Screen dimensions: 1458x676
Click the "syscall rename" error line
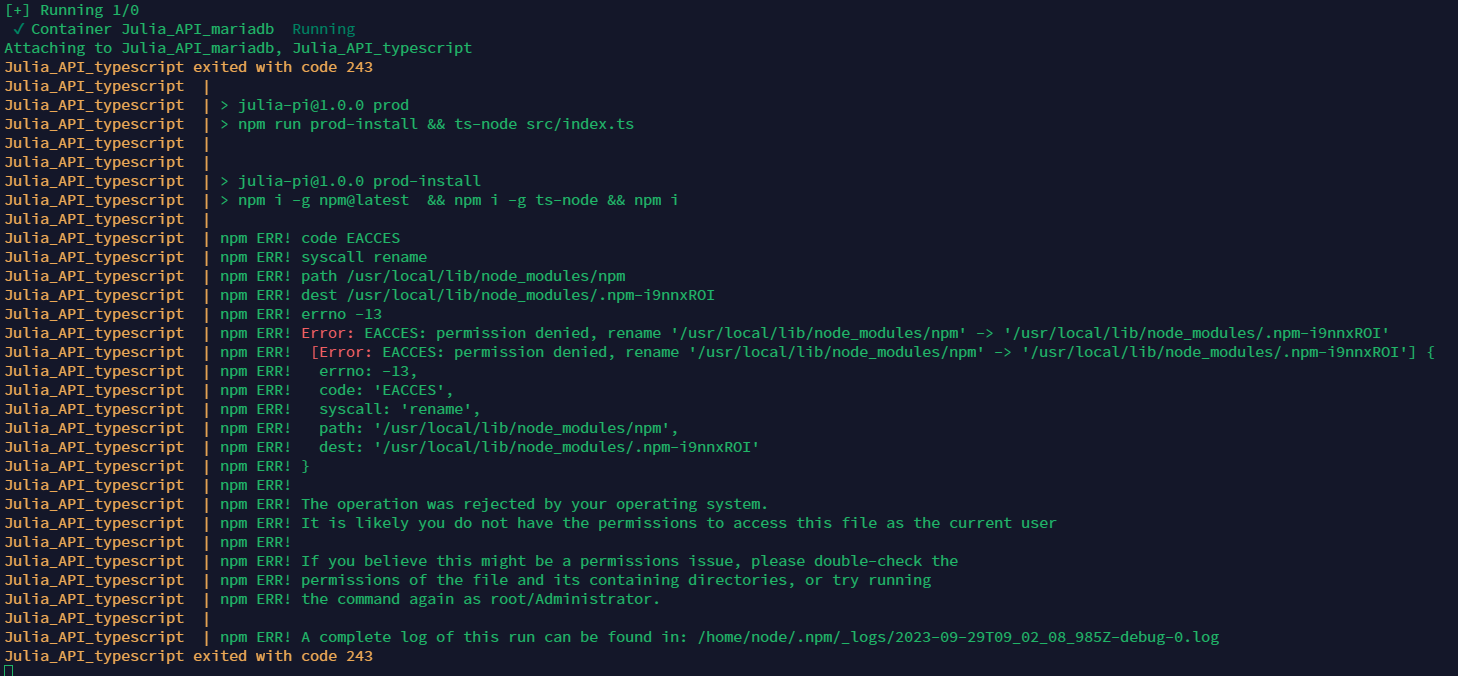click(x=364, y=257)
